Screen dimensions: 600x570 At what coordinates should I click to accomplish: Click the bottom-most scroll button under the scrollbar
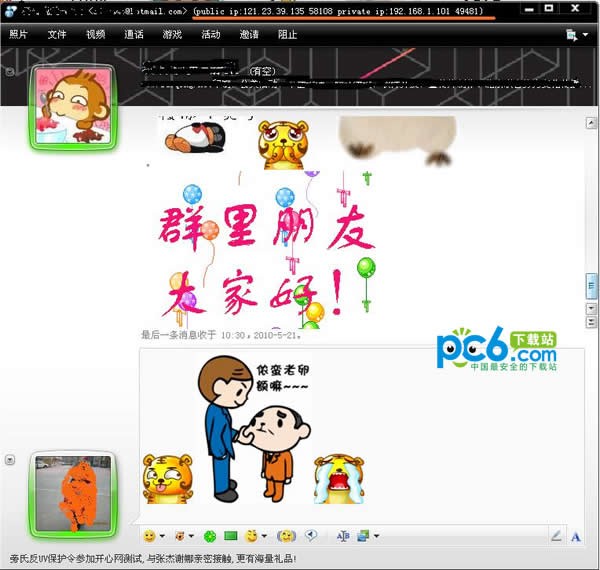[x=591, y=322]
